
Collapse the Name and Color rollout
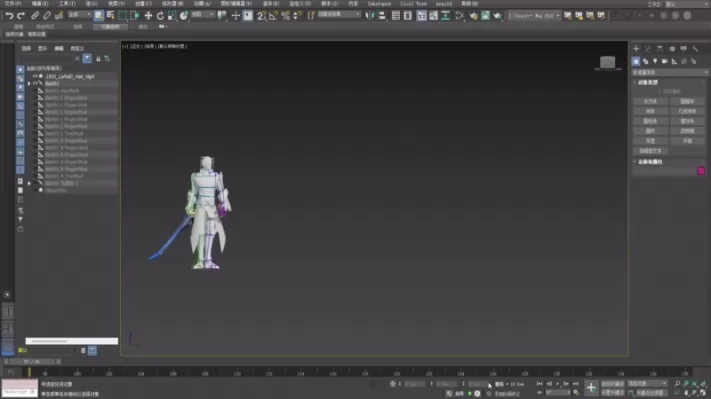[650, 162]
